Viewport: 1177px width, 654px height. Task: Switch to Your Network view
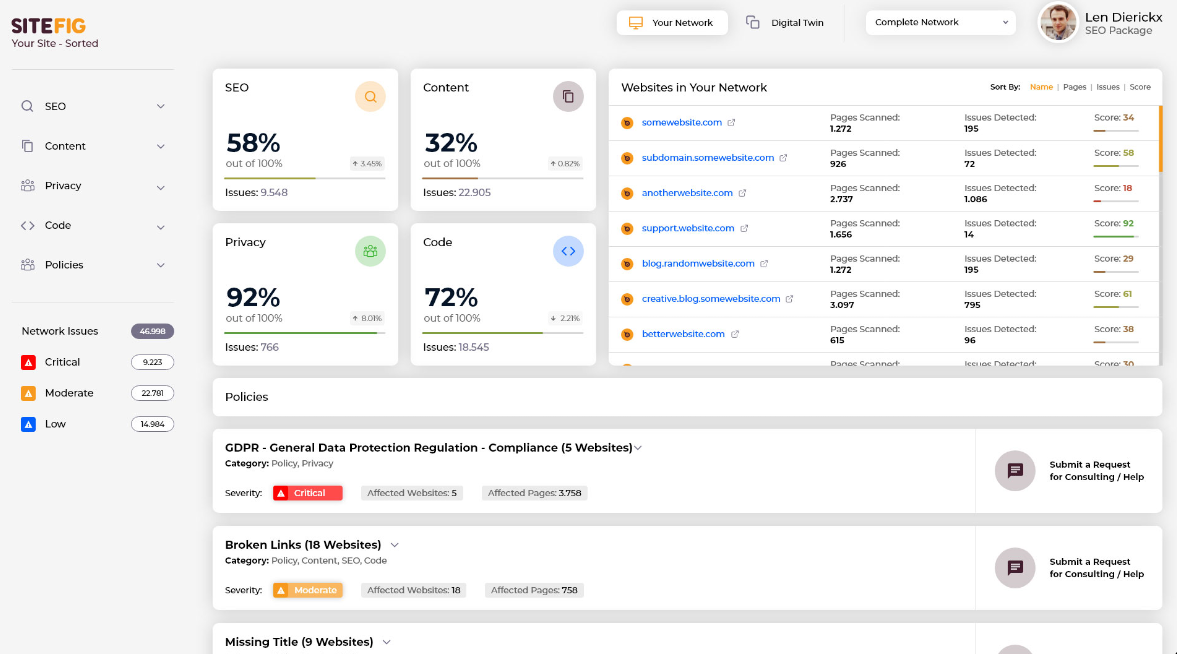point(672,23)
